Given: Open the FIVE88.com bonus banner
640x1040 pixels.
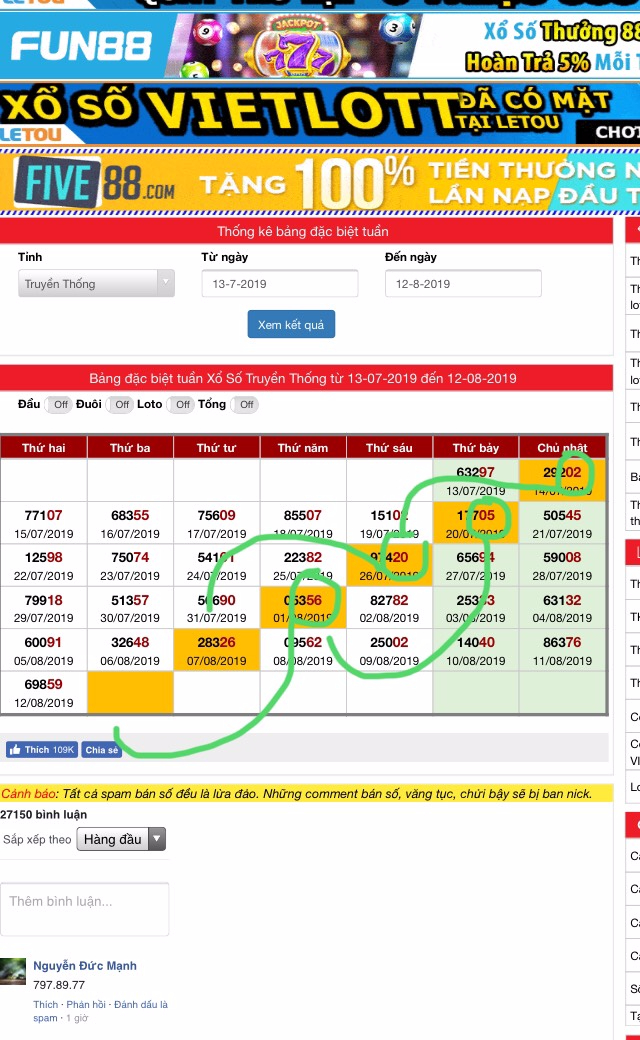Looking at the screenshot, I should [320, 182].
